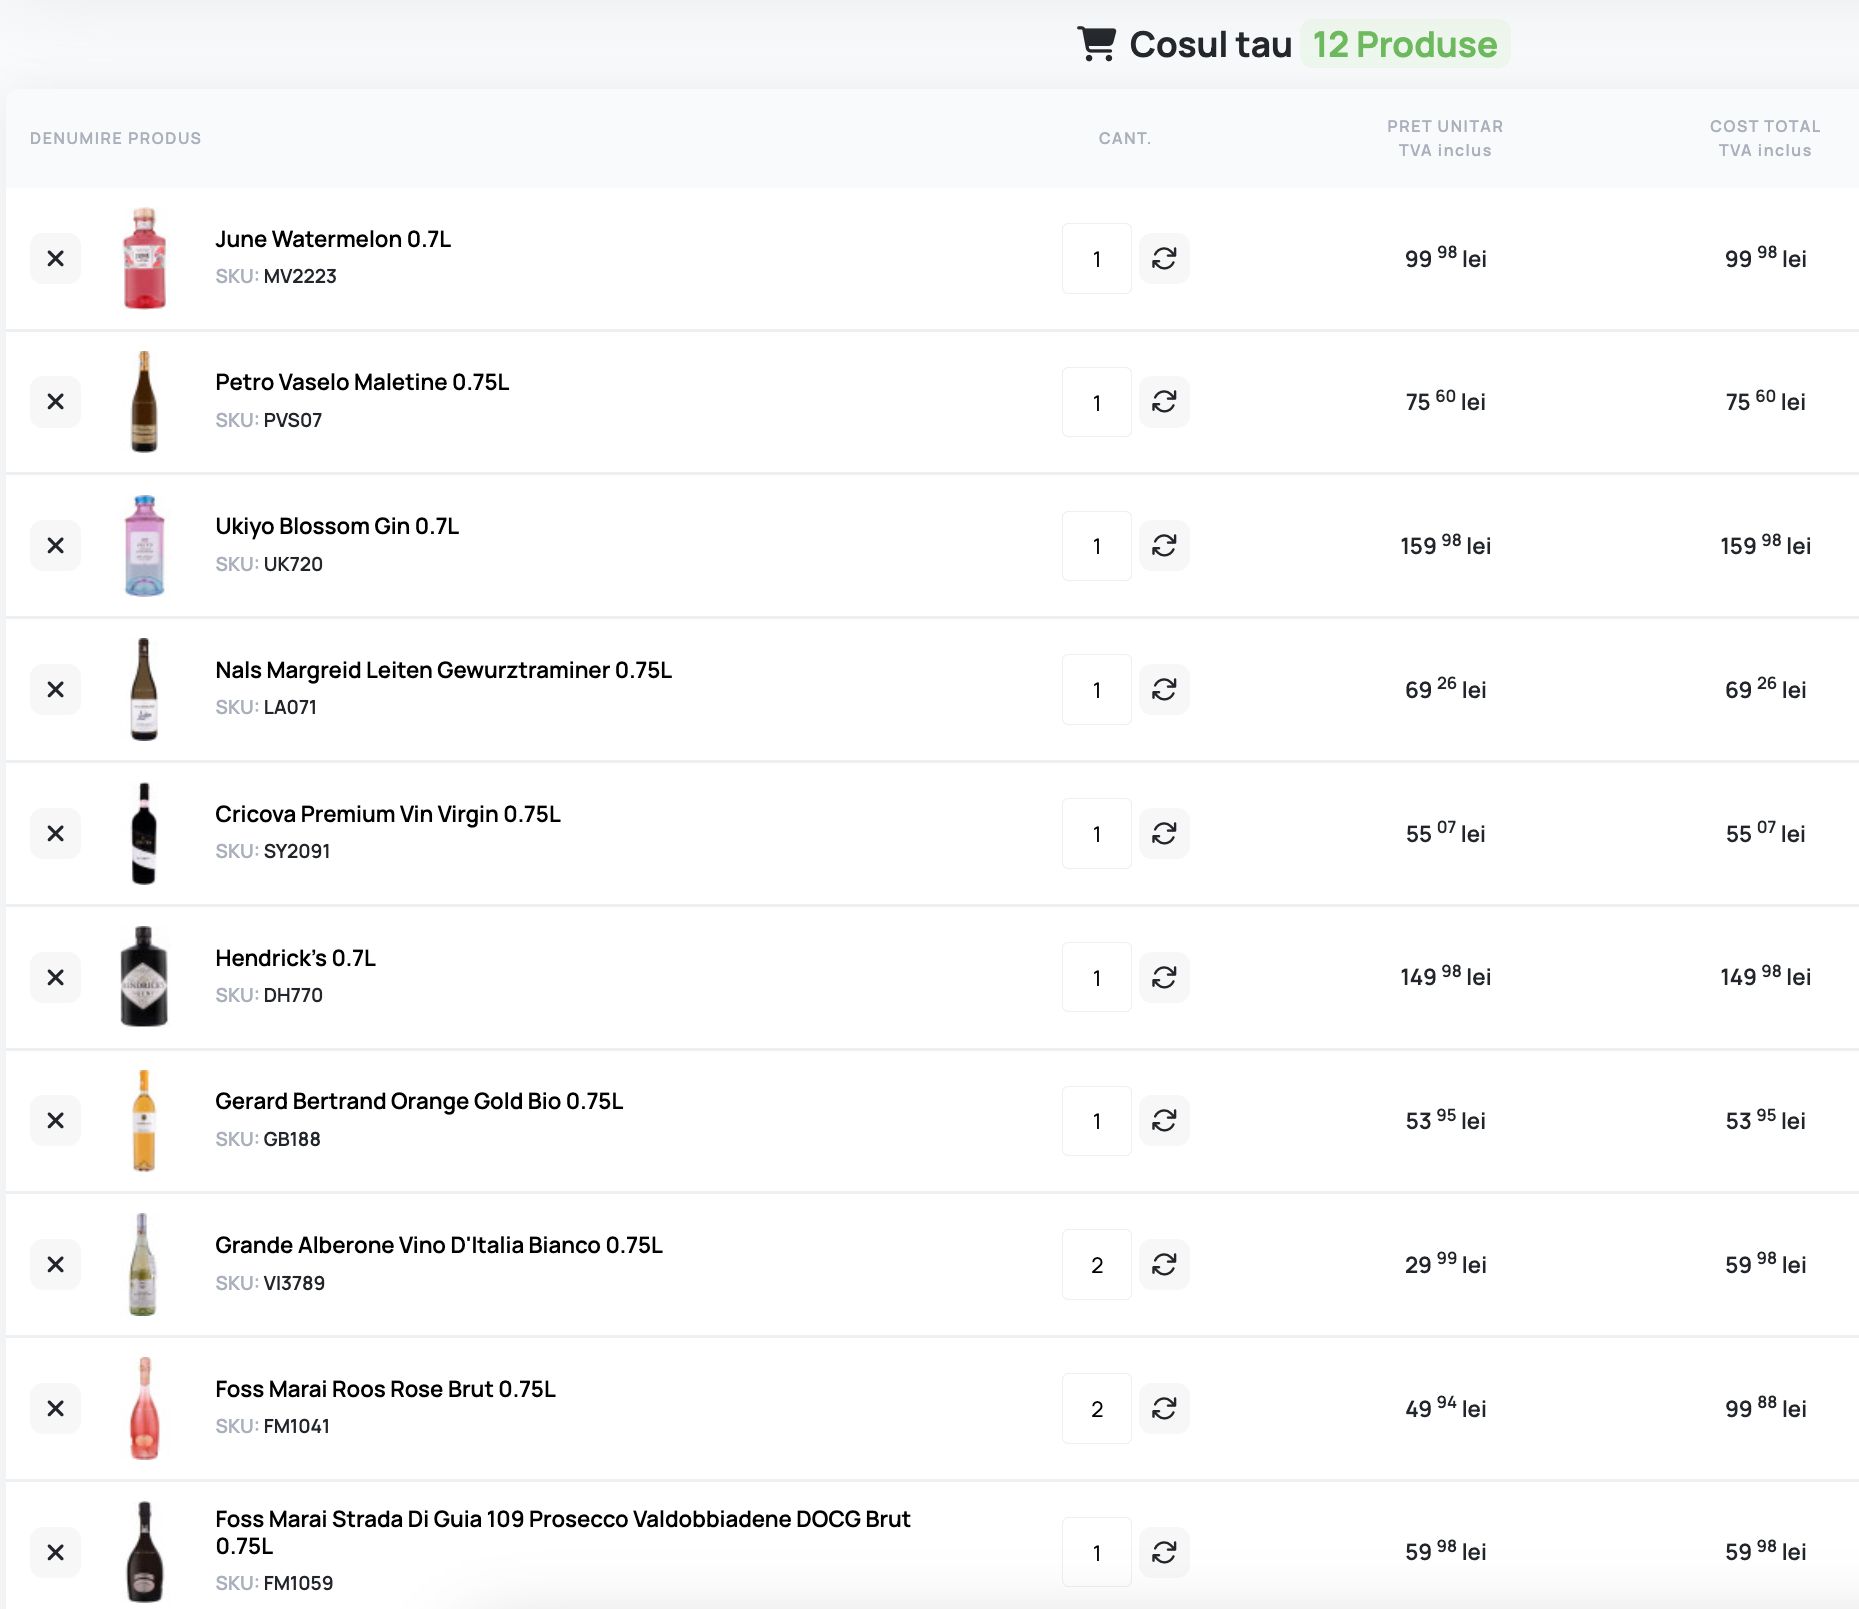Screen dimensions: 1859x1609
Task: Focus quantity box for Nals Margreid Gewurztraminer
Action: (1097, 690)
